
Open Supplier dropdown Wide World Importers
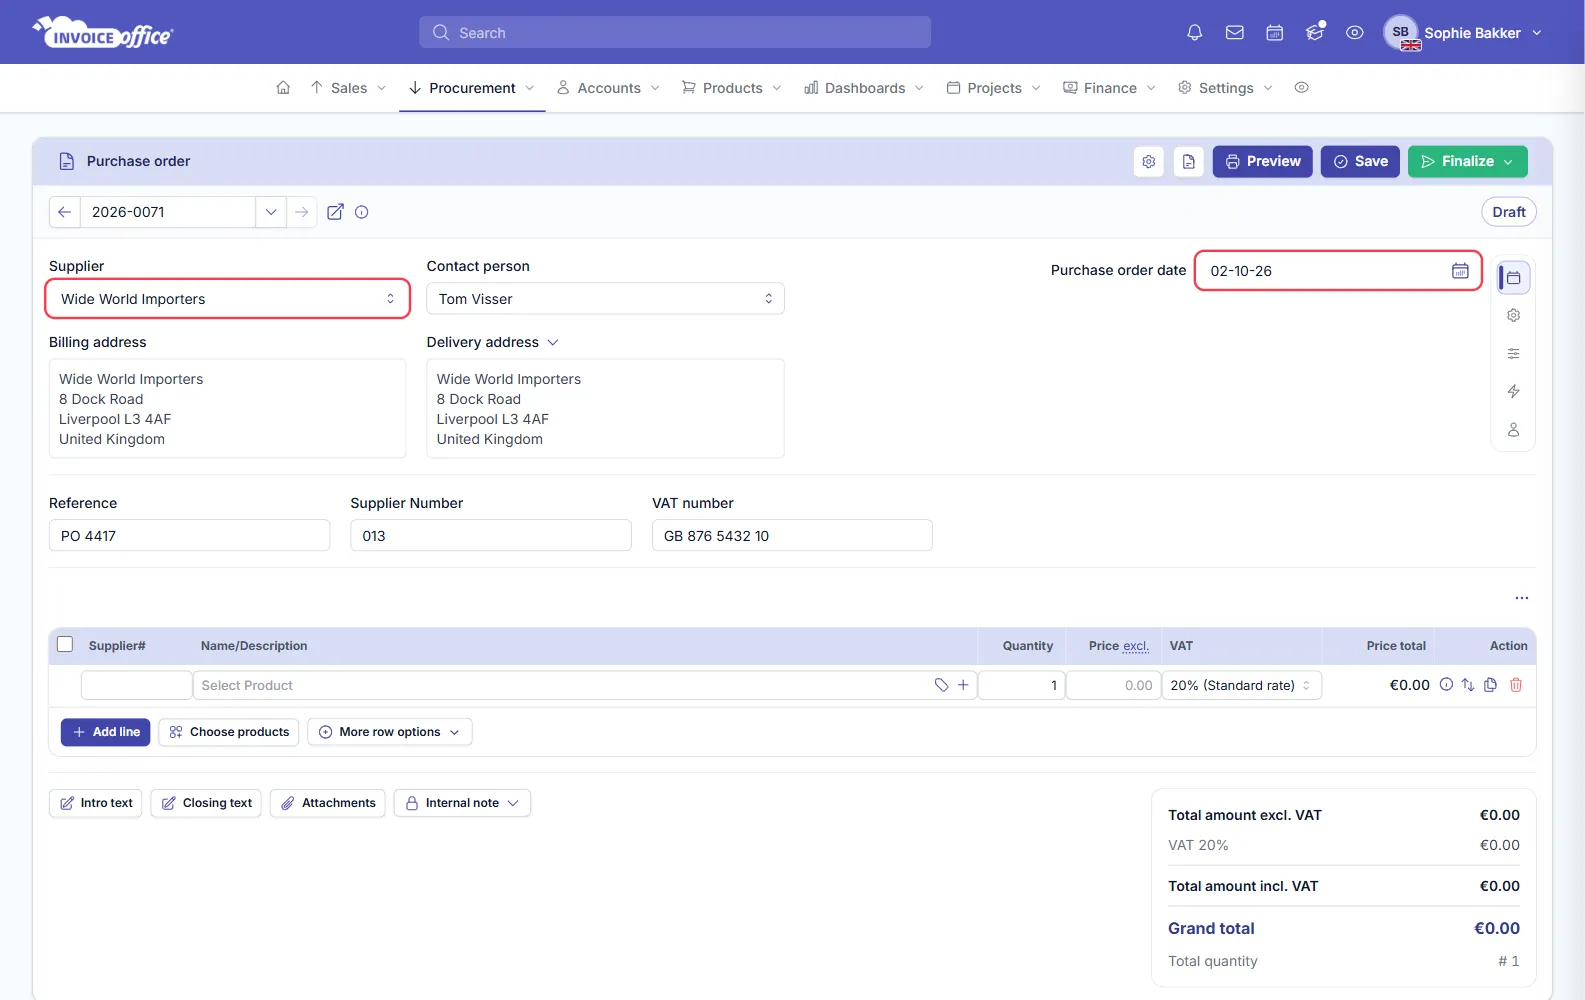click(228, 299)
